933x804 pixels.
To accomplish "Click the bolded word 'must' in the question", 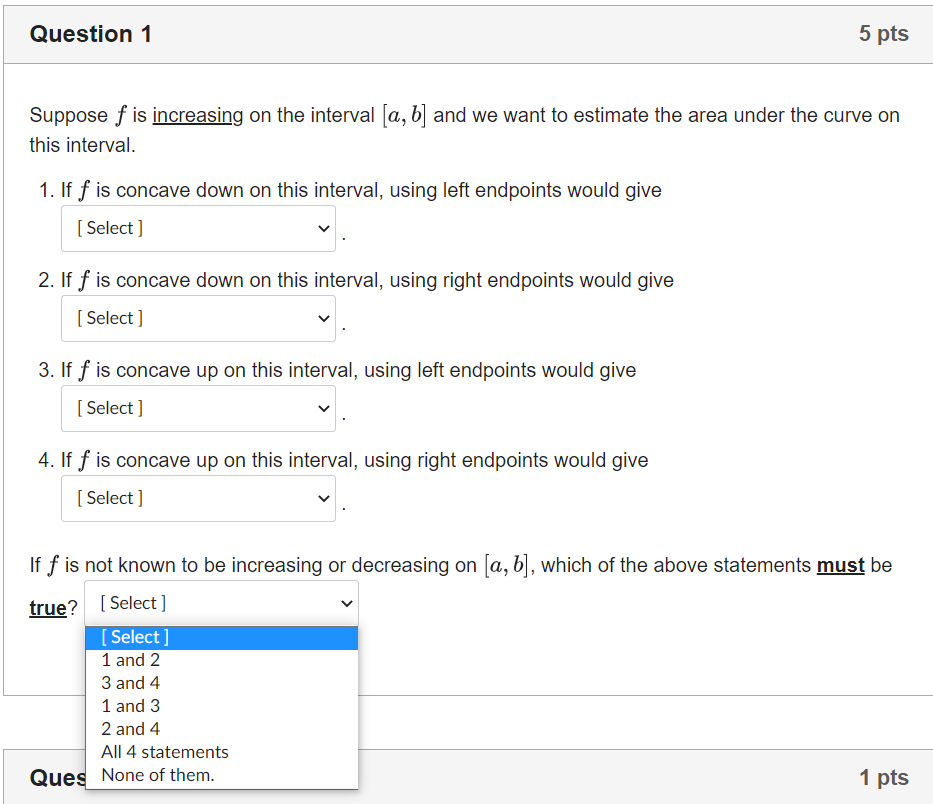I will pos(840,565).
